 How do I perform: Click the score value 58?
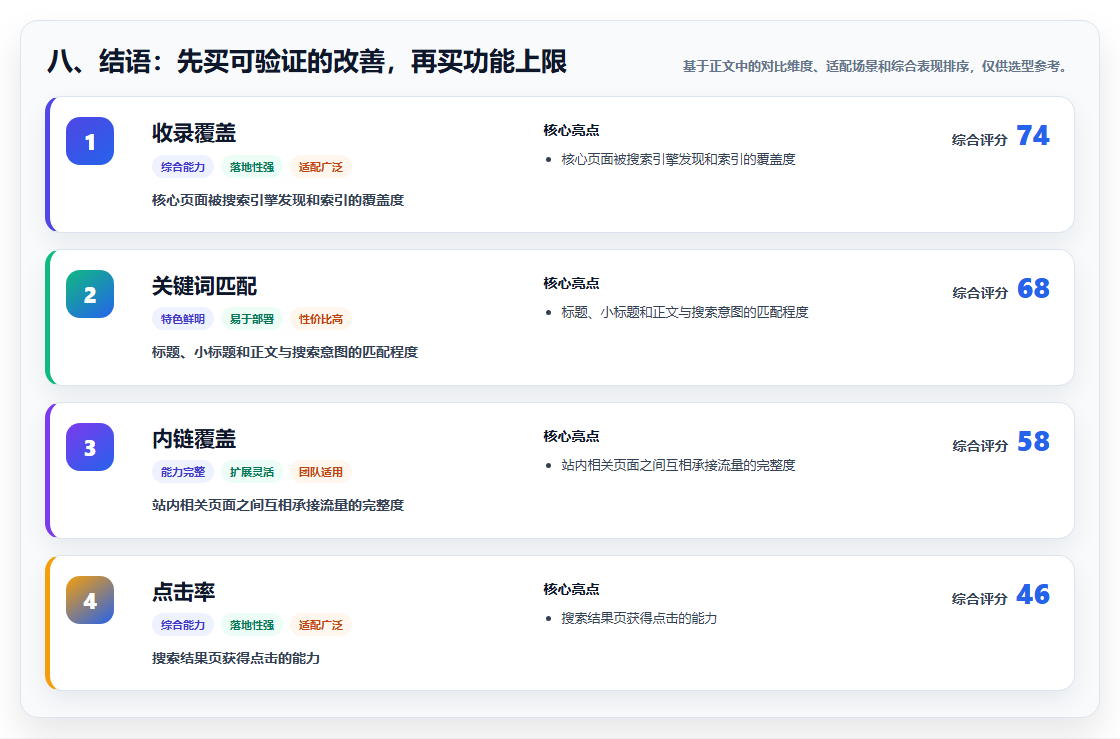coord(1033,441)
